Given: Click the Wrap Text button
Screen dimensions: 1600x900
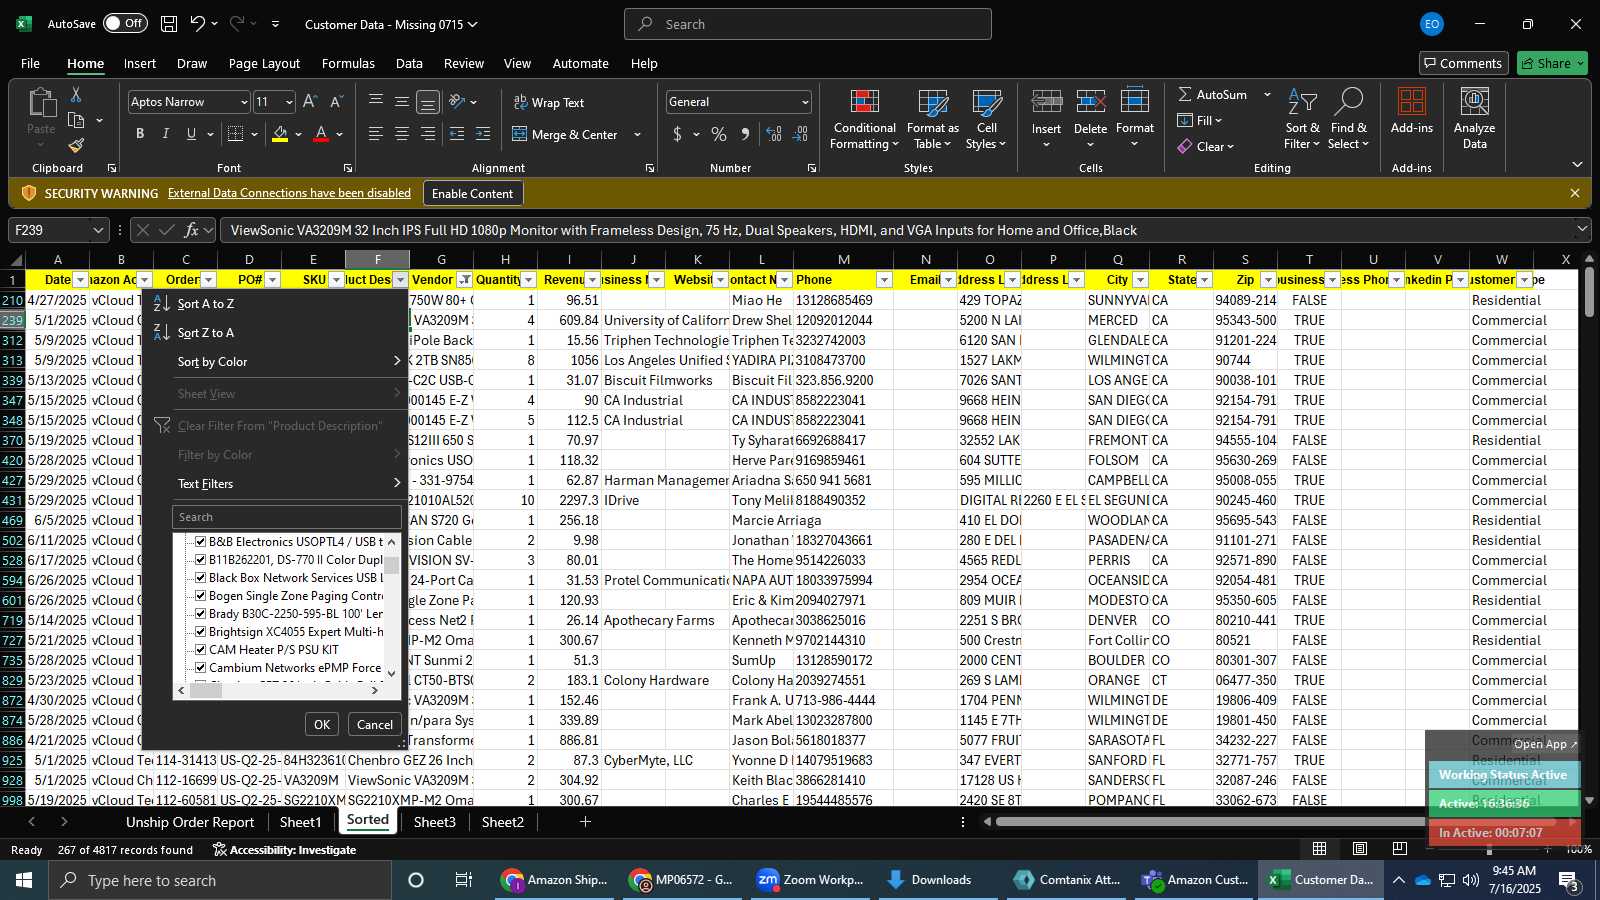Looking at the screenshot, I should click(548, 102).
